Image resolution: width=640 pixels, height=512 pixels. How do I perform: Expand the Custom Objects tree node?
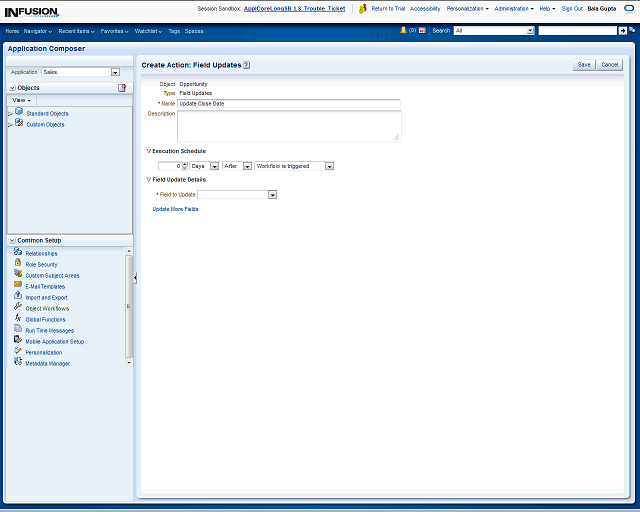(x=10, y=125)
